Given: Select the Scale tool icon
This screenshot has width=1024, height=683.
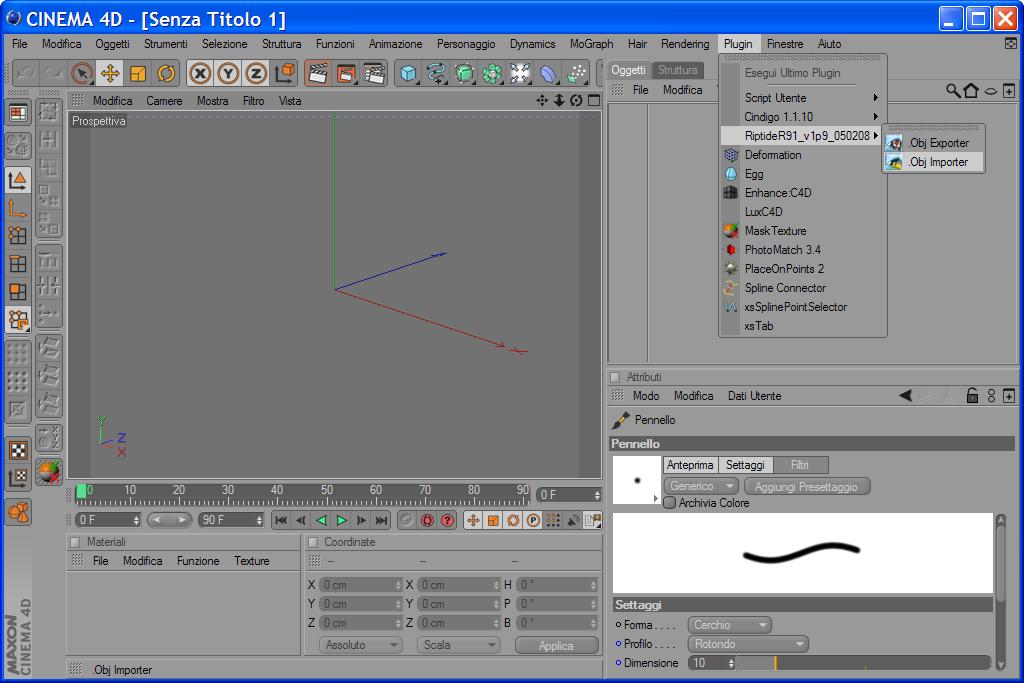Looking at the screenshot, I should [x=138, y=74].
